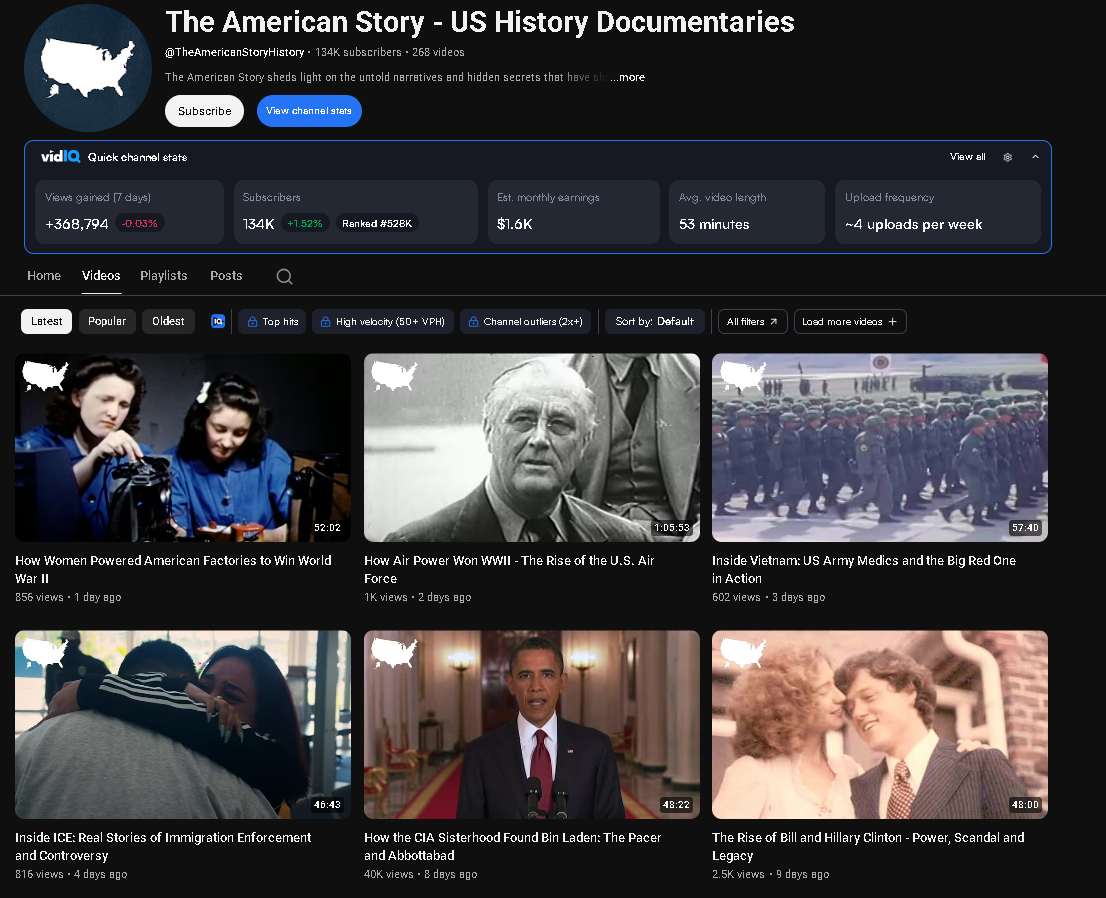This screenshot has width=1106, height=898.
Task: Click title "Inside ICE: Real Stories of Immigration Enforcement"
Action: point(163,847)
